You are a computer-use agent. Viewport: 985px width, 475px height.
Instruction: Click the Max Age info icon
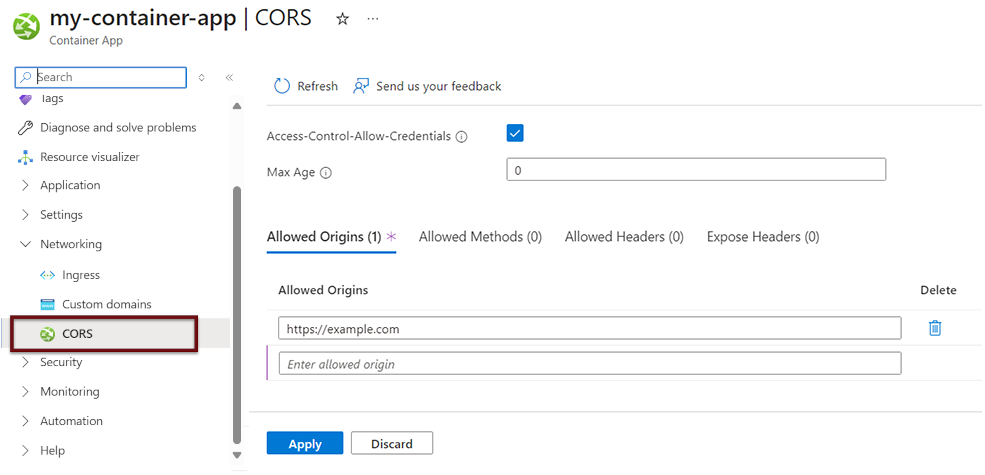pyautogui.click(x=326, y=173)
